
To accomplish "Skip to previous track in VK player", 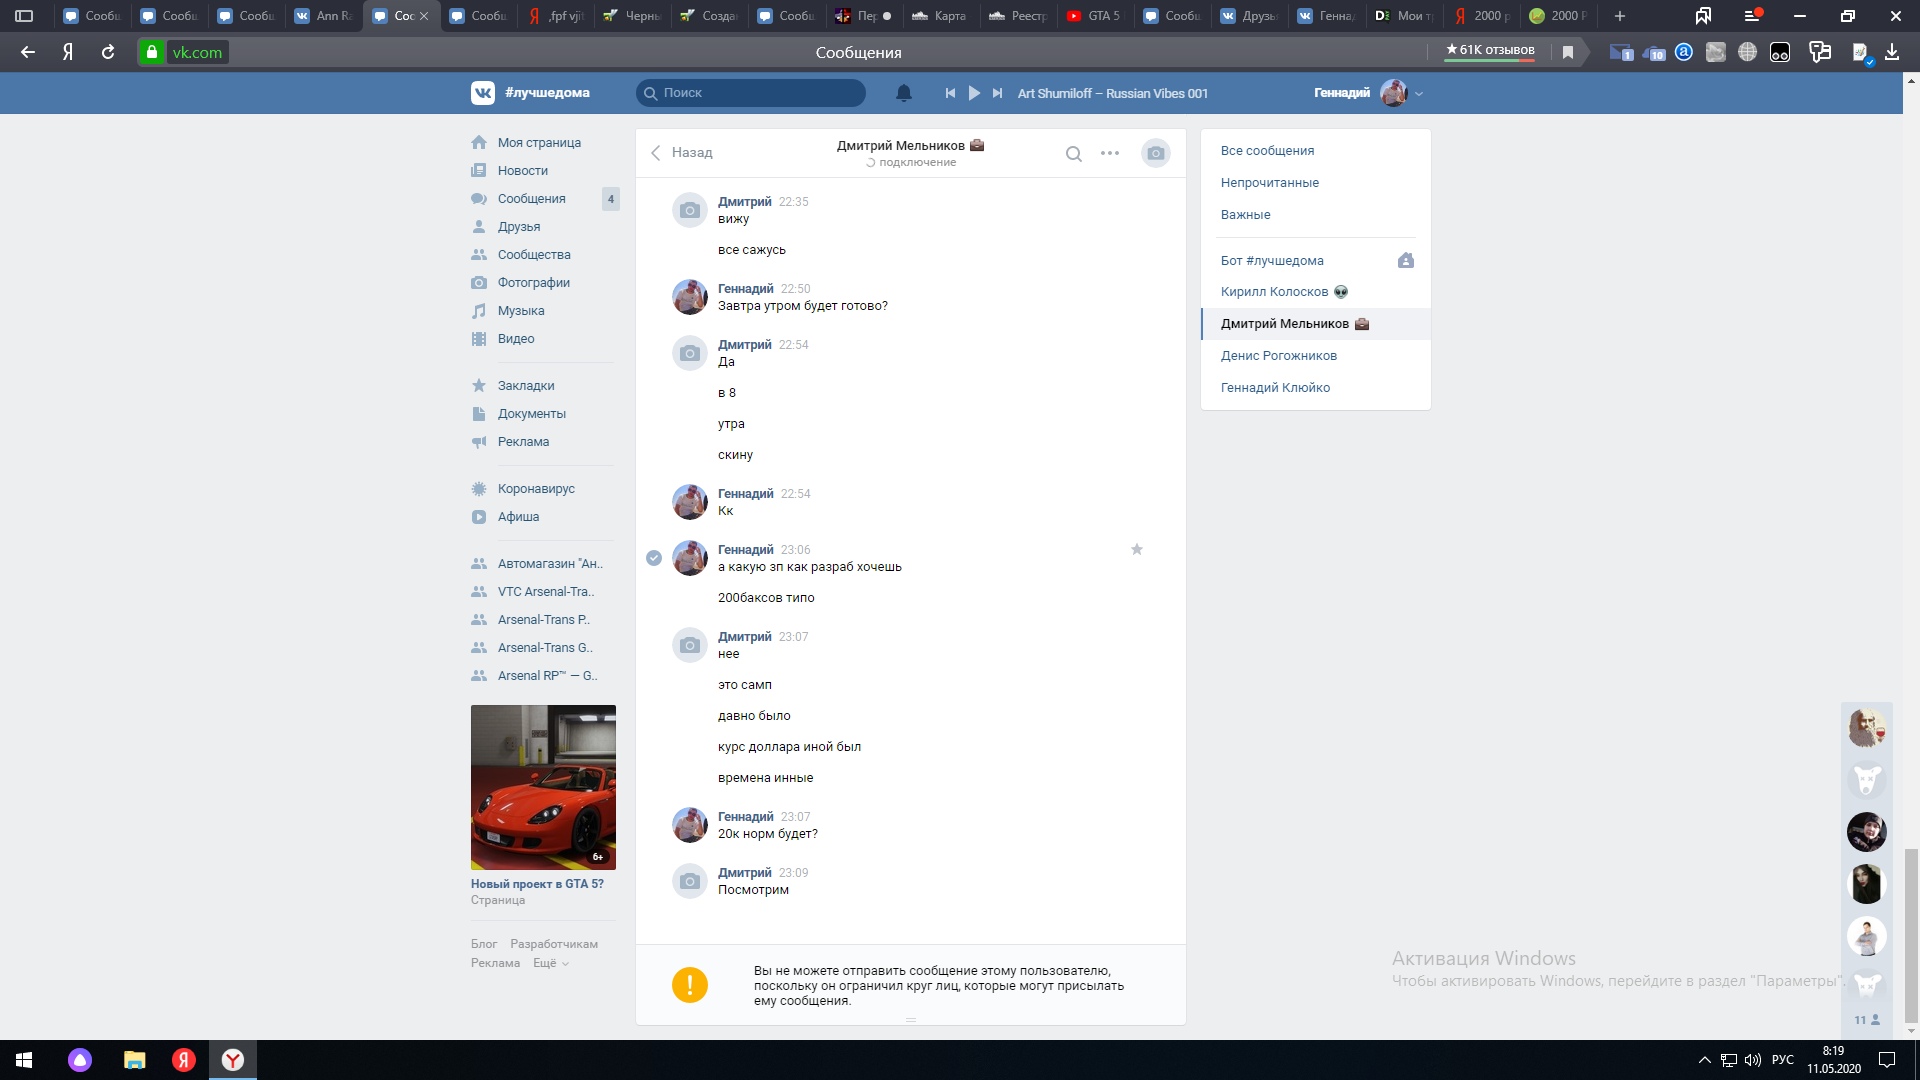I will (x=950, y=93).
